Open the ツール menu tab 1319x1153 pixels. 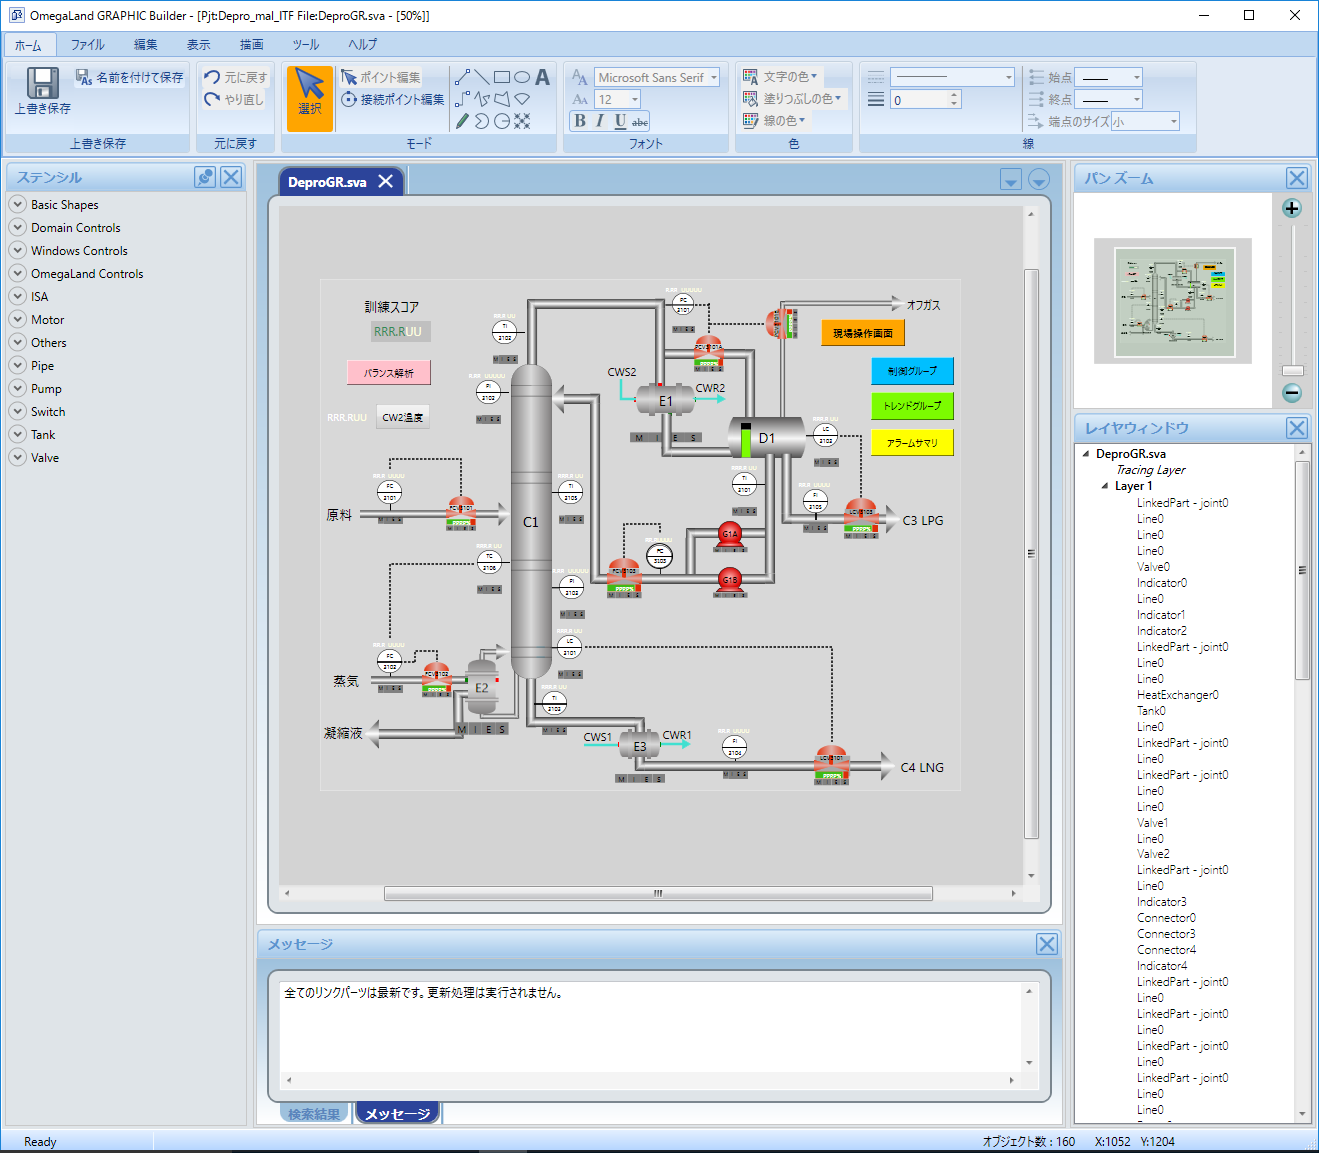[305, 44]
